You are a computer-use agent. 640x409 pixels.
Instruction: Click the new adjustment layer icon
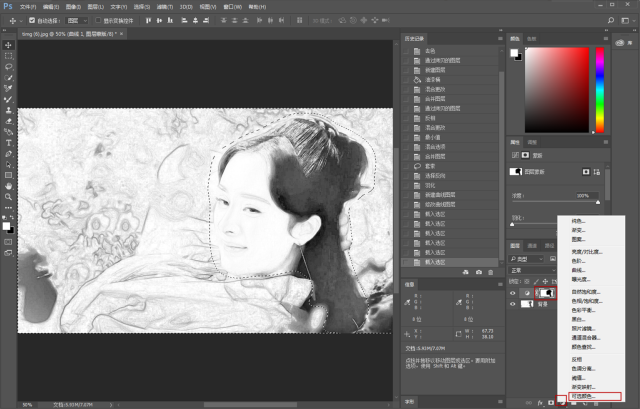[x=562, y=403]
